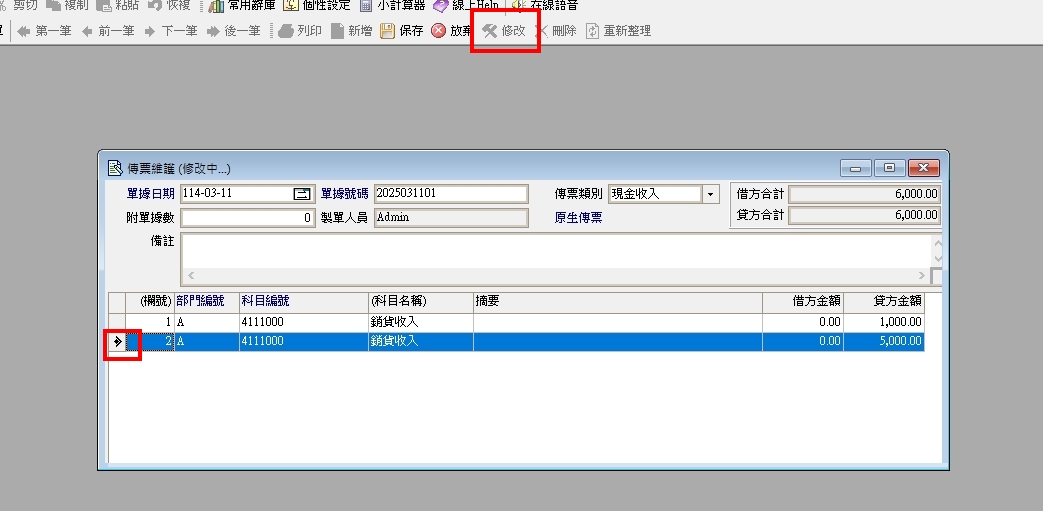Expand the 傳票類別 dropdown
The image size is (1043, 511).
(710, 194)
